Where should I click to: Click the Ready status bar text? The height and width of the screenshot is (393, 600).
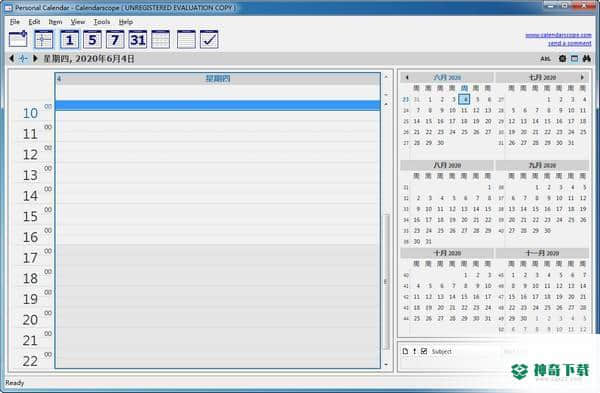point(15,383)
